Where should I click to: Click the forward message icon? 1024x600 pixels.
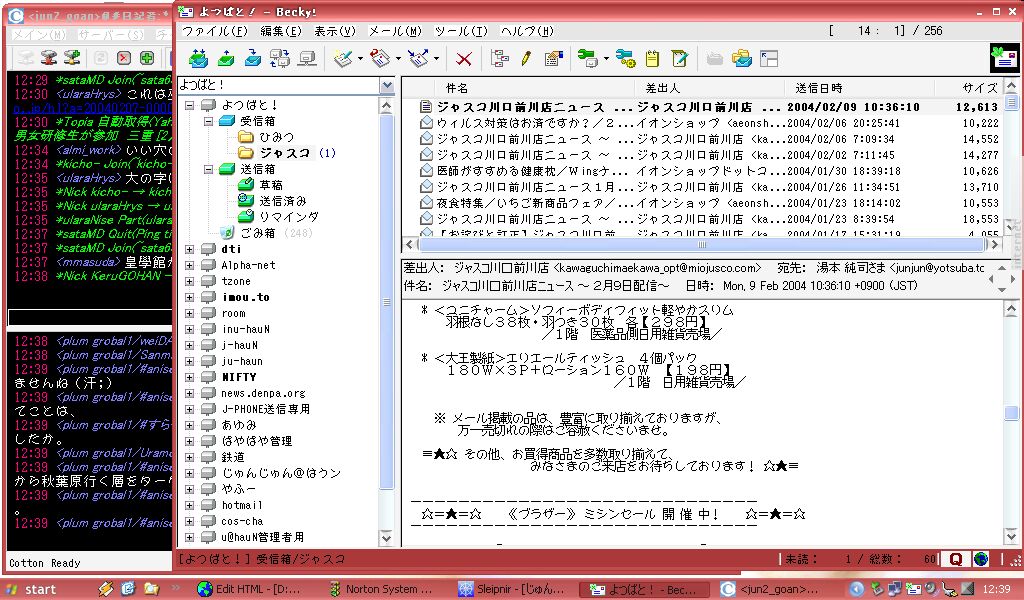(418, 59)
